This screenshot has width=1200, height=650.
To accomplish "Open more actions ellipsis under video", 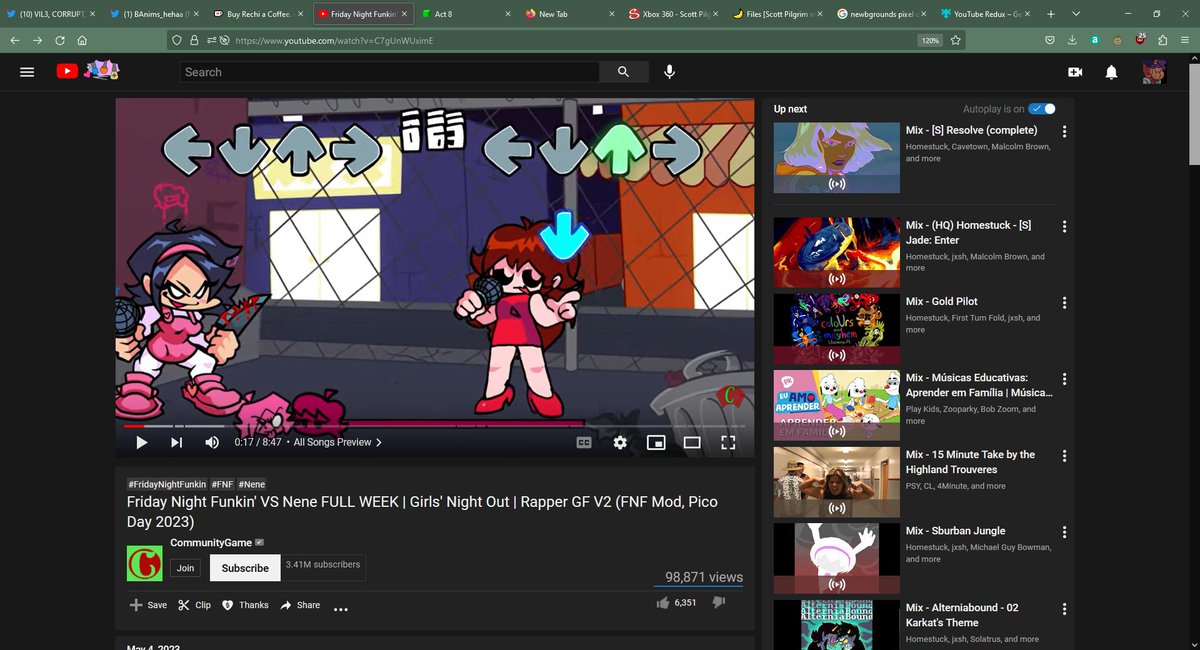I will [340, 608].
